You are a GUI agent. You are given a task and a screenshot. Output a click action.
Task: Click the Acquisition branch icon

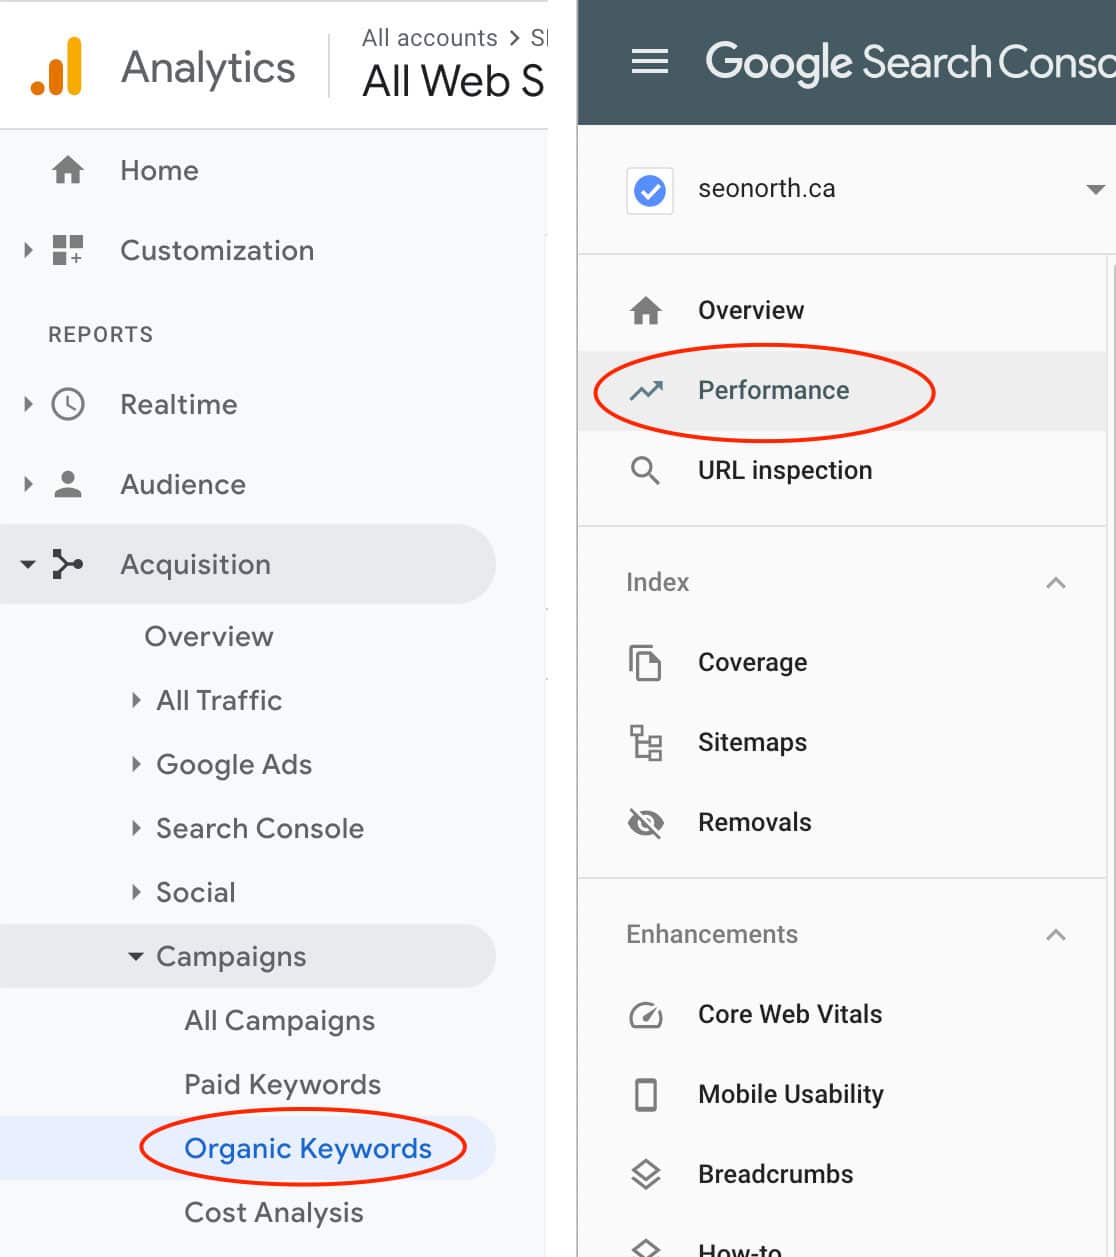68,564
